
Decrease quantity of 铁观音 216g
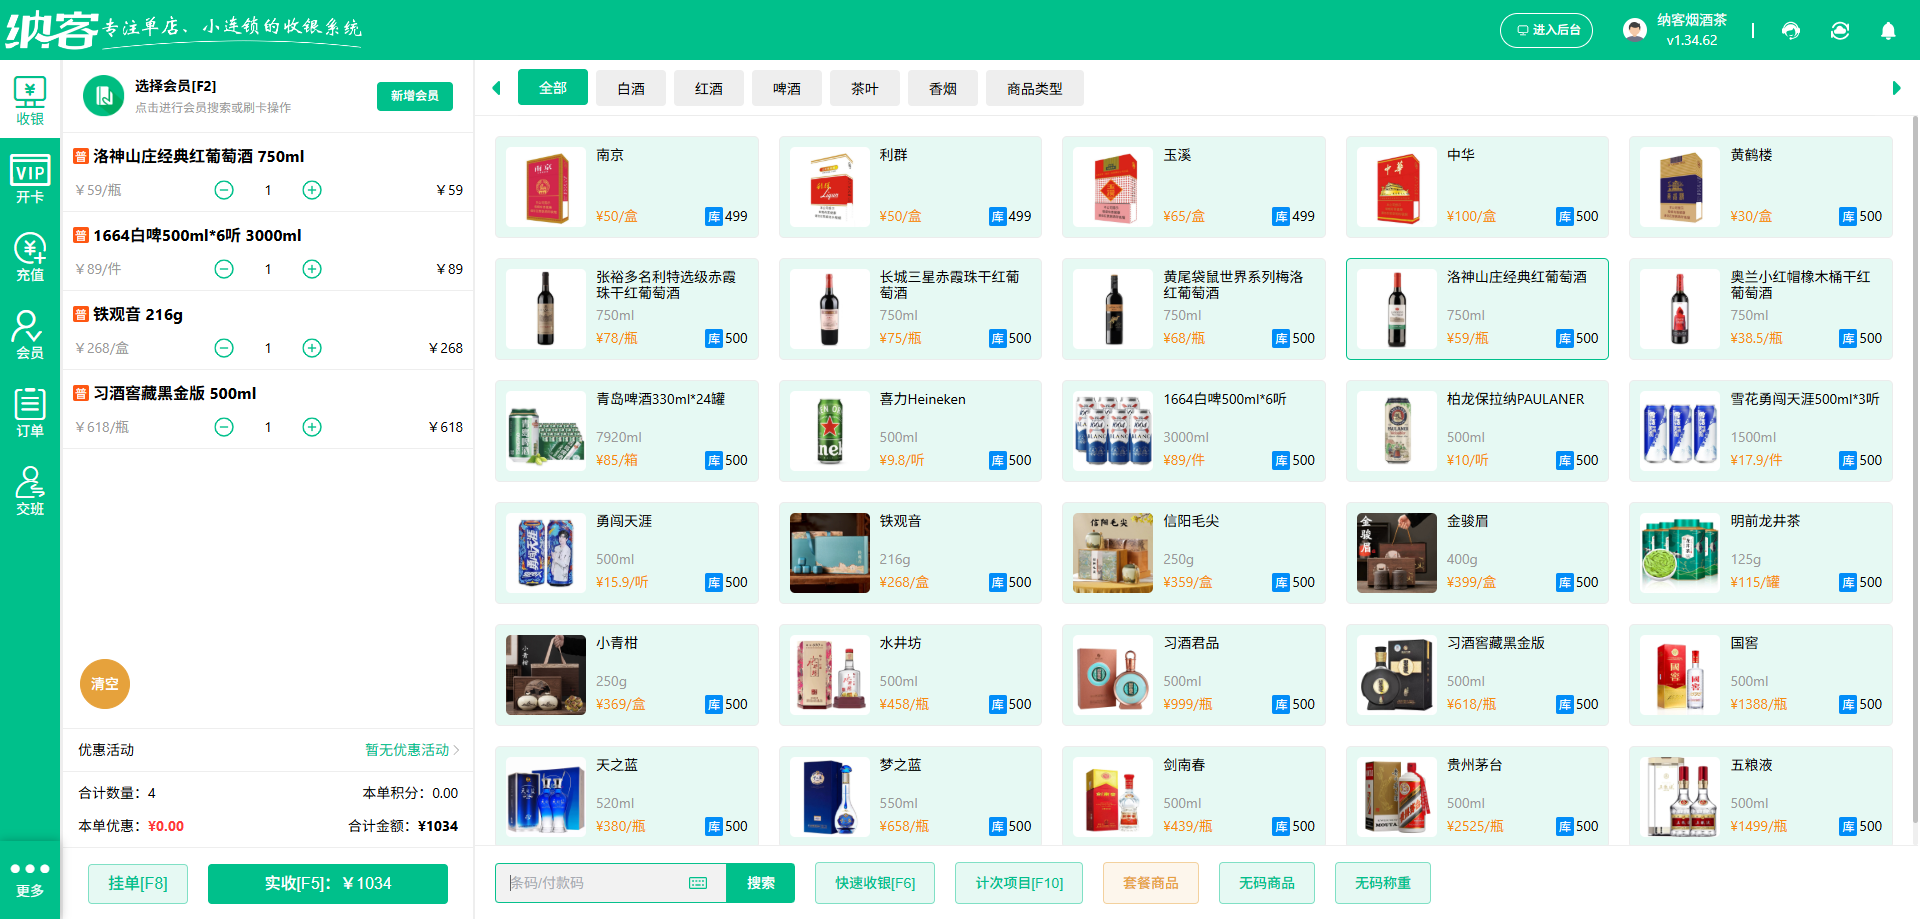point(224,348)
